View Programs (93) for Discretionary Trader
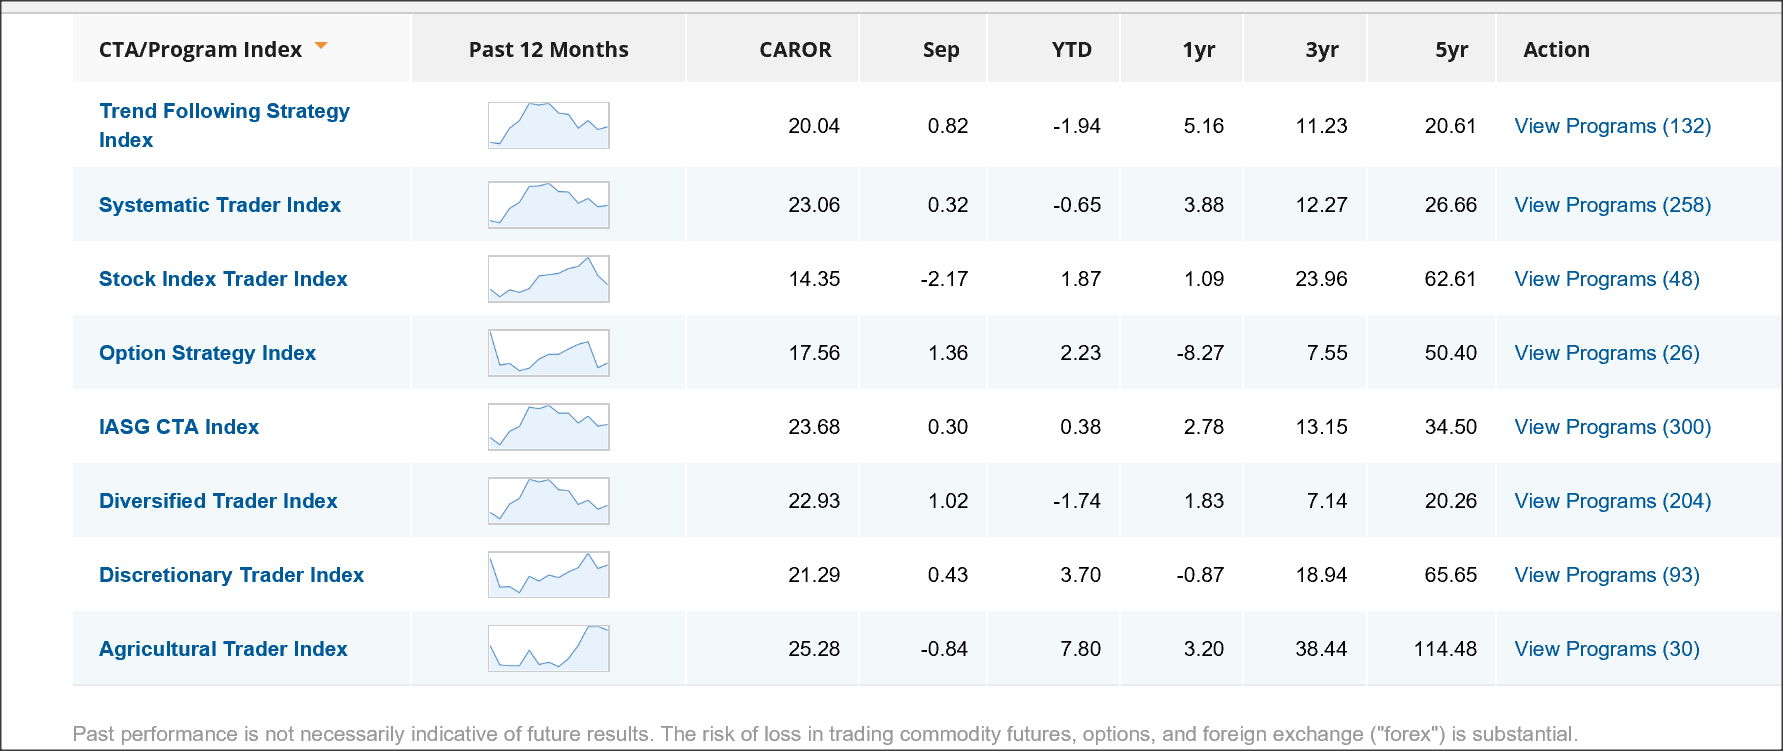The image size is (1783, 751). click(x=1606, y=575)
